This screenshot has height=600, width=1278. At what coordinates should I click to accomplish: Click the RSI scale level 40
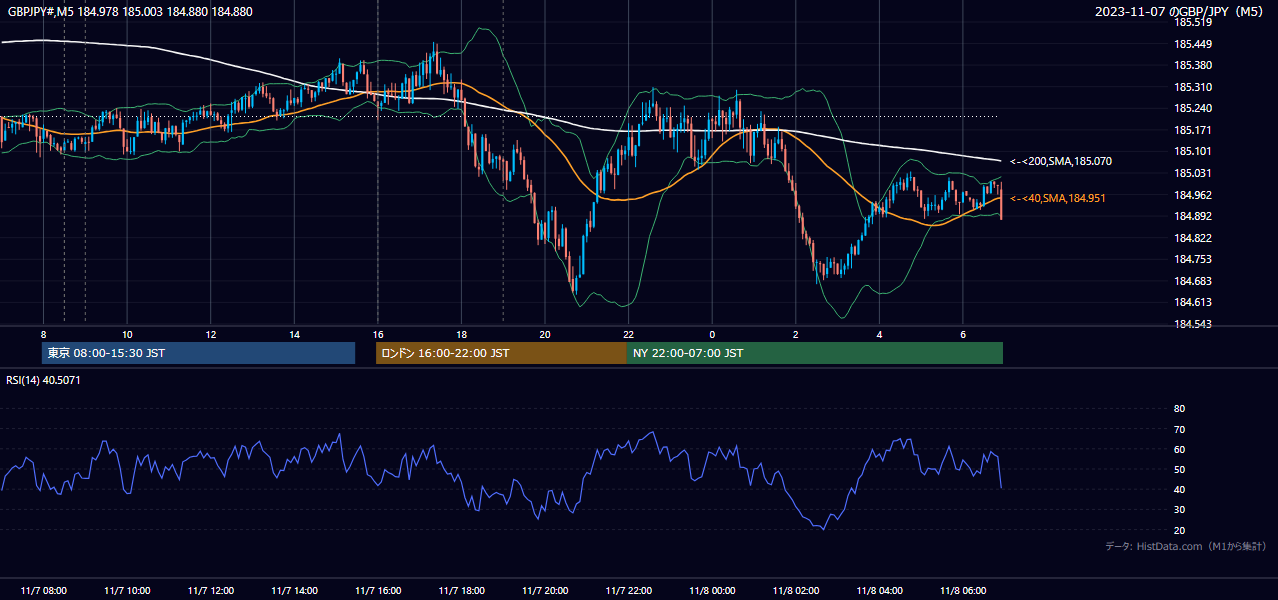pos(1179,489)
